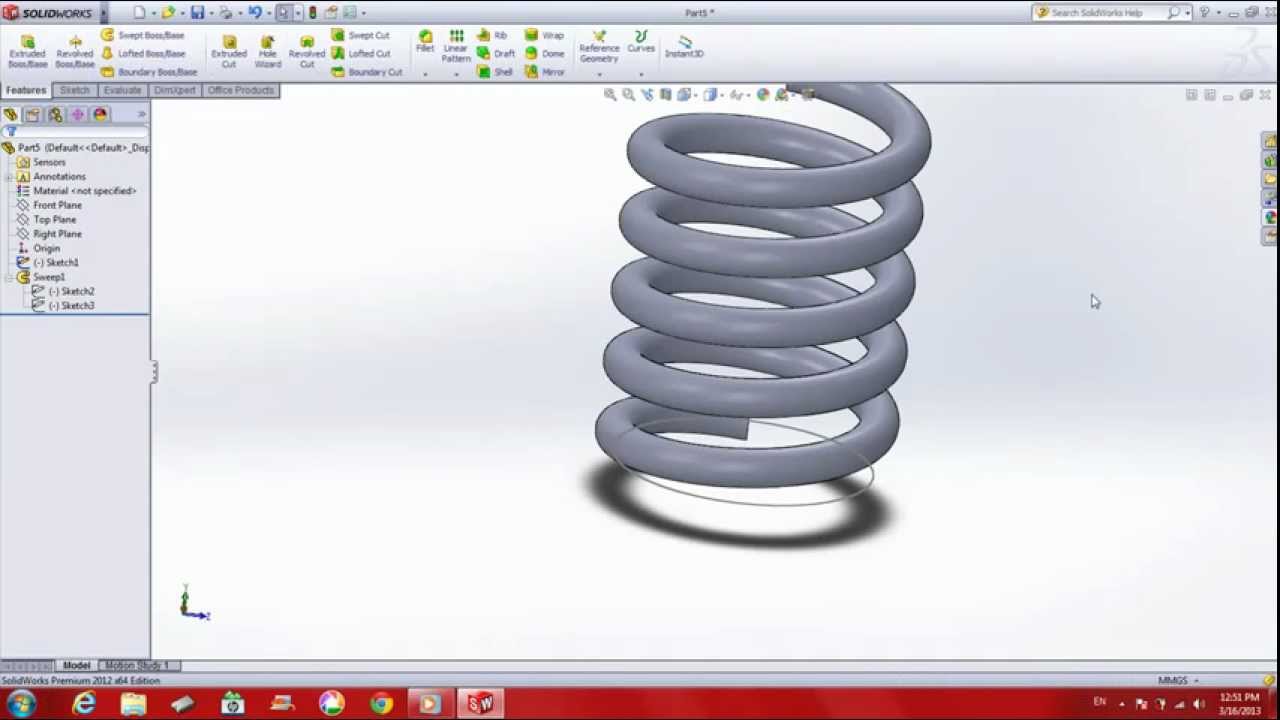This screenshot has width=1280, height=720.
Task: Click Section View icon in view toolbar
Action: pyautogui.click(x=665, y=94)
